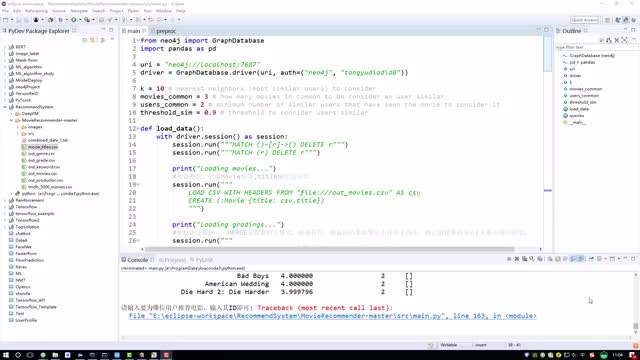Viewport: 640px width, 360px height.
Task: Open the Run button dropdown arrow
Action: click(x=80, y=20)
